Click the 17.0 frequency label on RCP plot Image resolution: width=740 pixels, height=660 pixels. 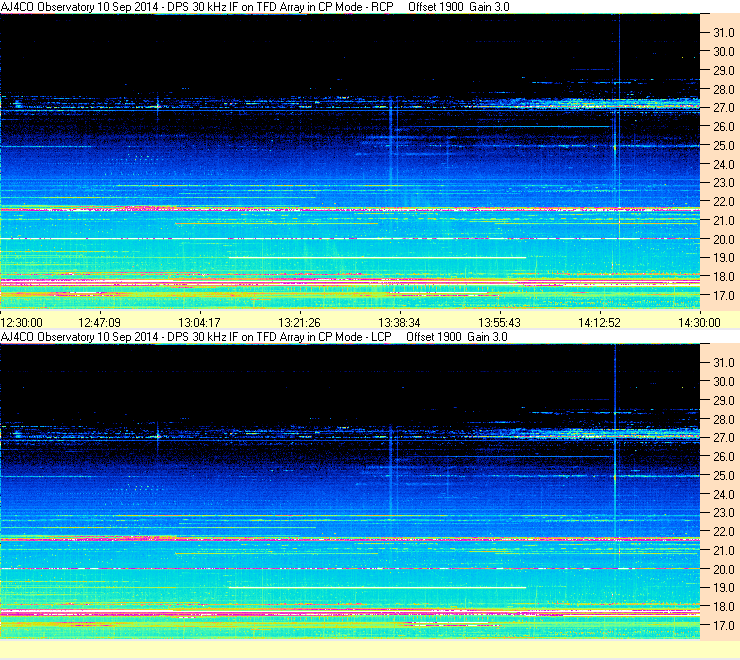724,296
